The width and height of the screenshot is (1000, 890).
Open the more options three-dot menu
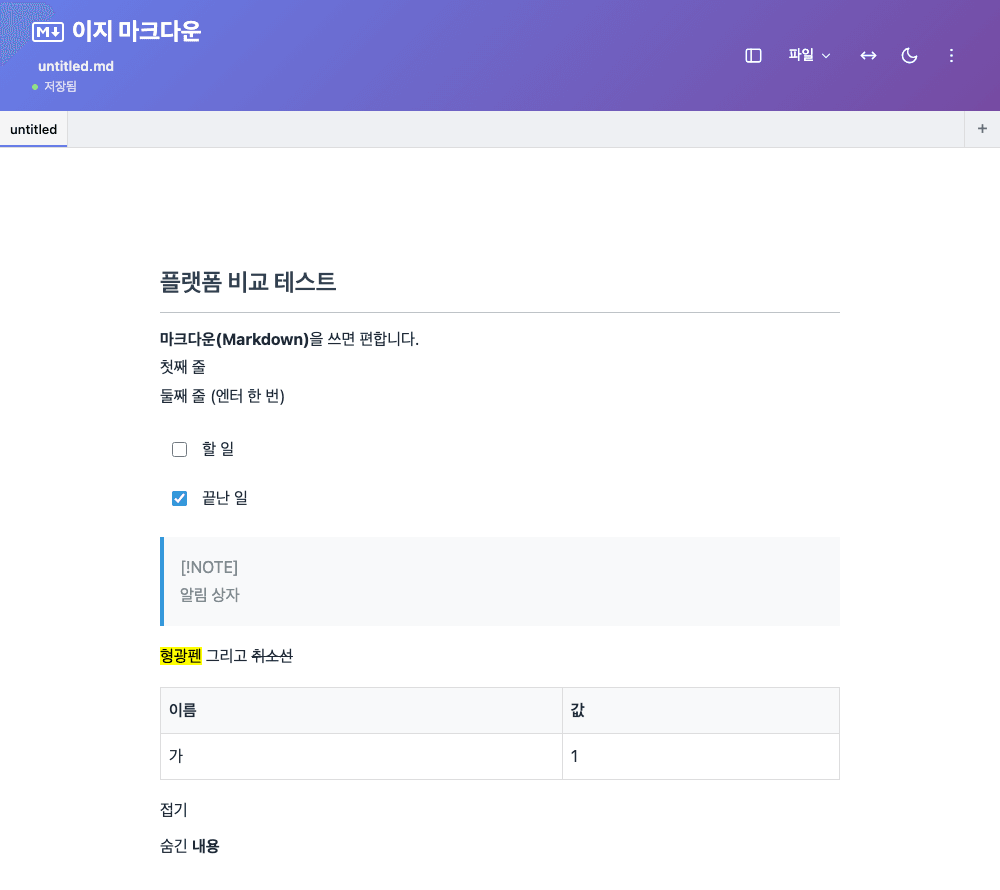click(951, 55)
